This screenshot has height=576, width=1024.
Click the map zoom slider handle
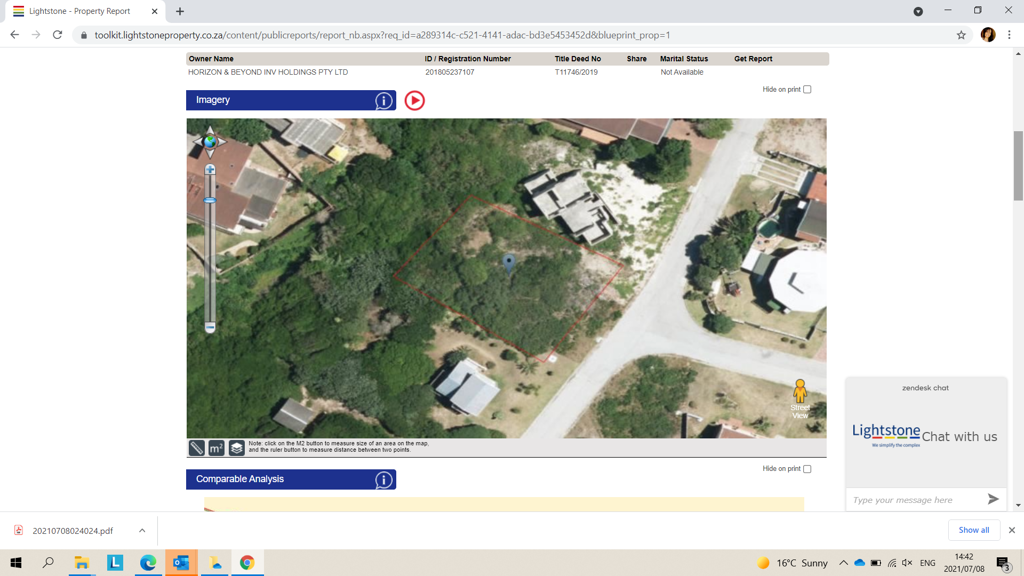coord(210,201)
